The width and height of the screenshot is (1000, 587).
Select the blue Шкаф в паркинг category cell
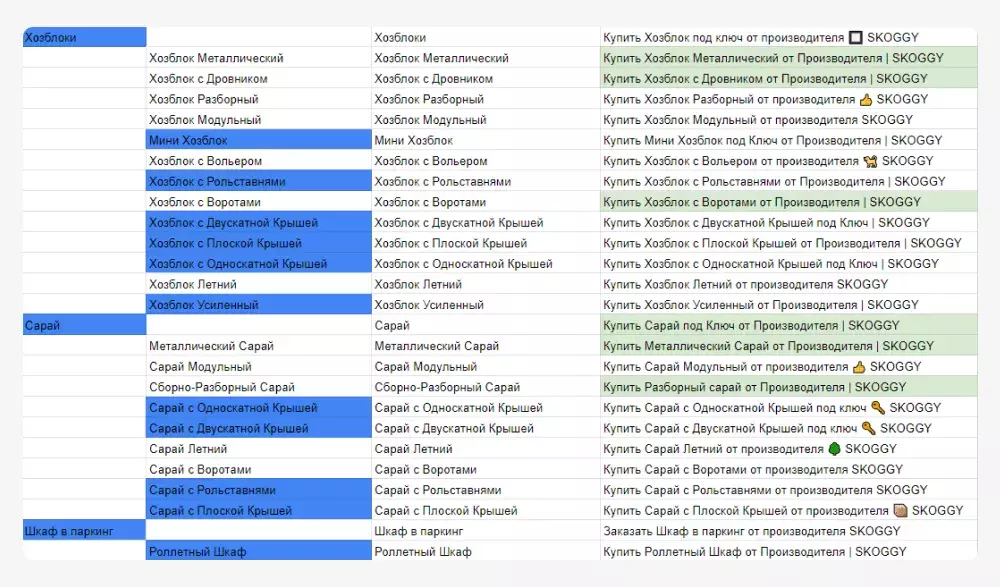point(84,531)
